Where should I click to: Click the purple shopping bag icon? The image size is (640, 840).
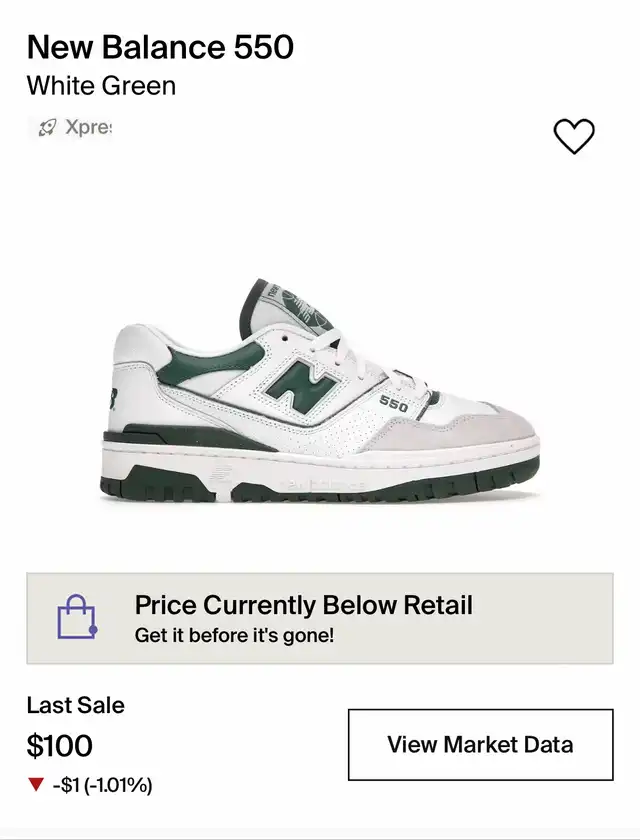pyautogui.click(x=76, y=617)
